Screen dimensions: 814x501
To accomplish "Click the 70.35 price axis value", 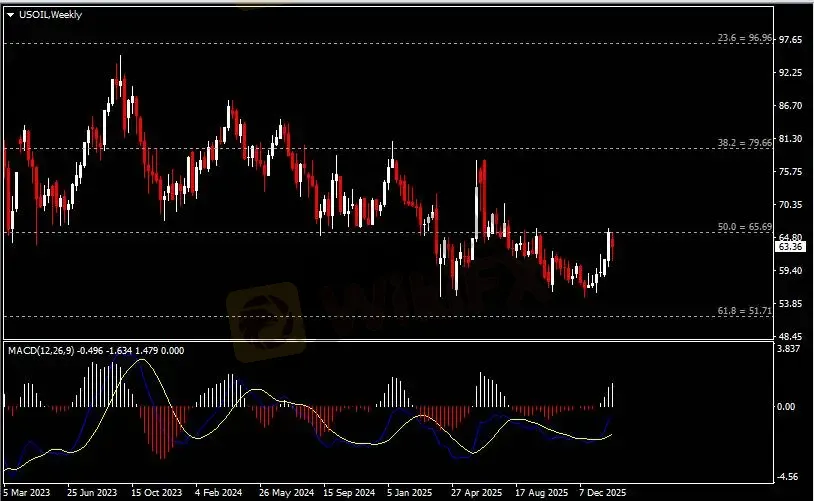I will point(791,205).
